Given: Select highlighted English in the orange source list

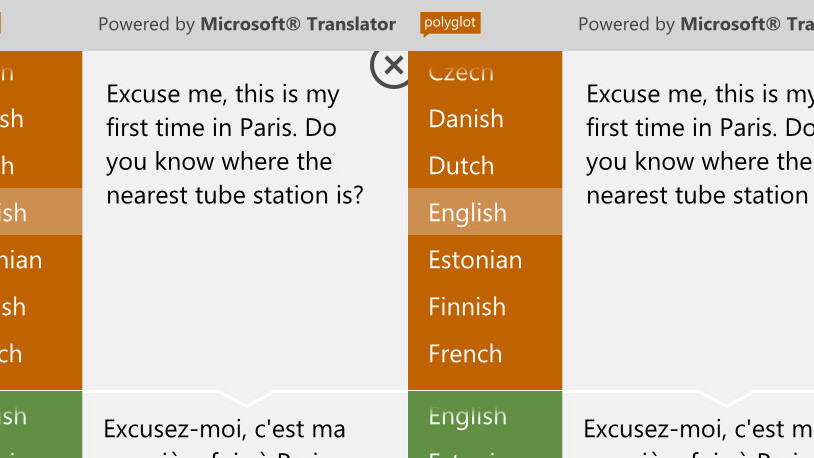Looking at the screenshot, I should pos(467,213).
